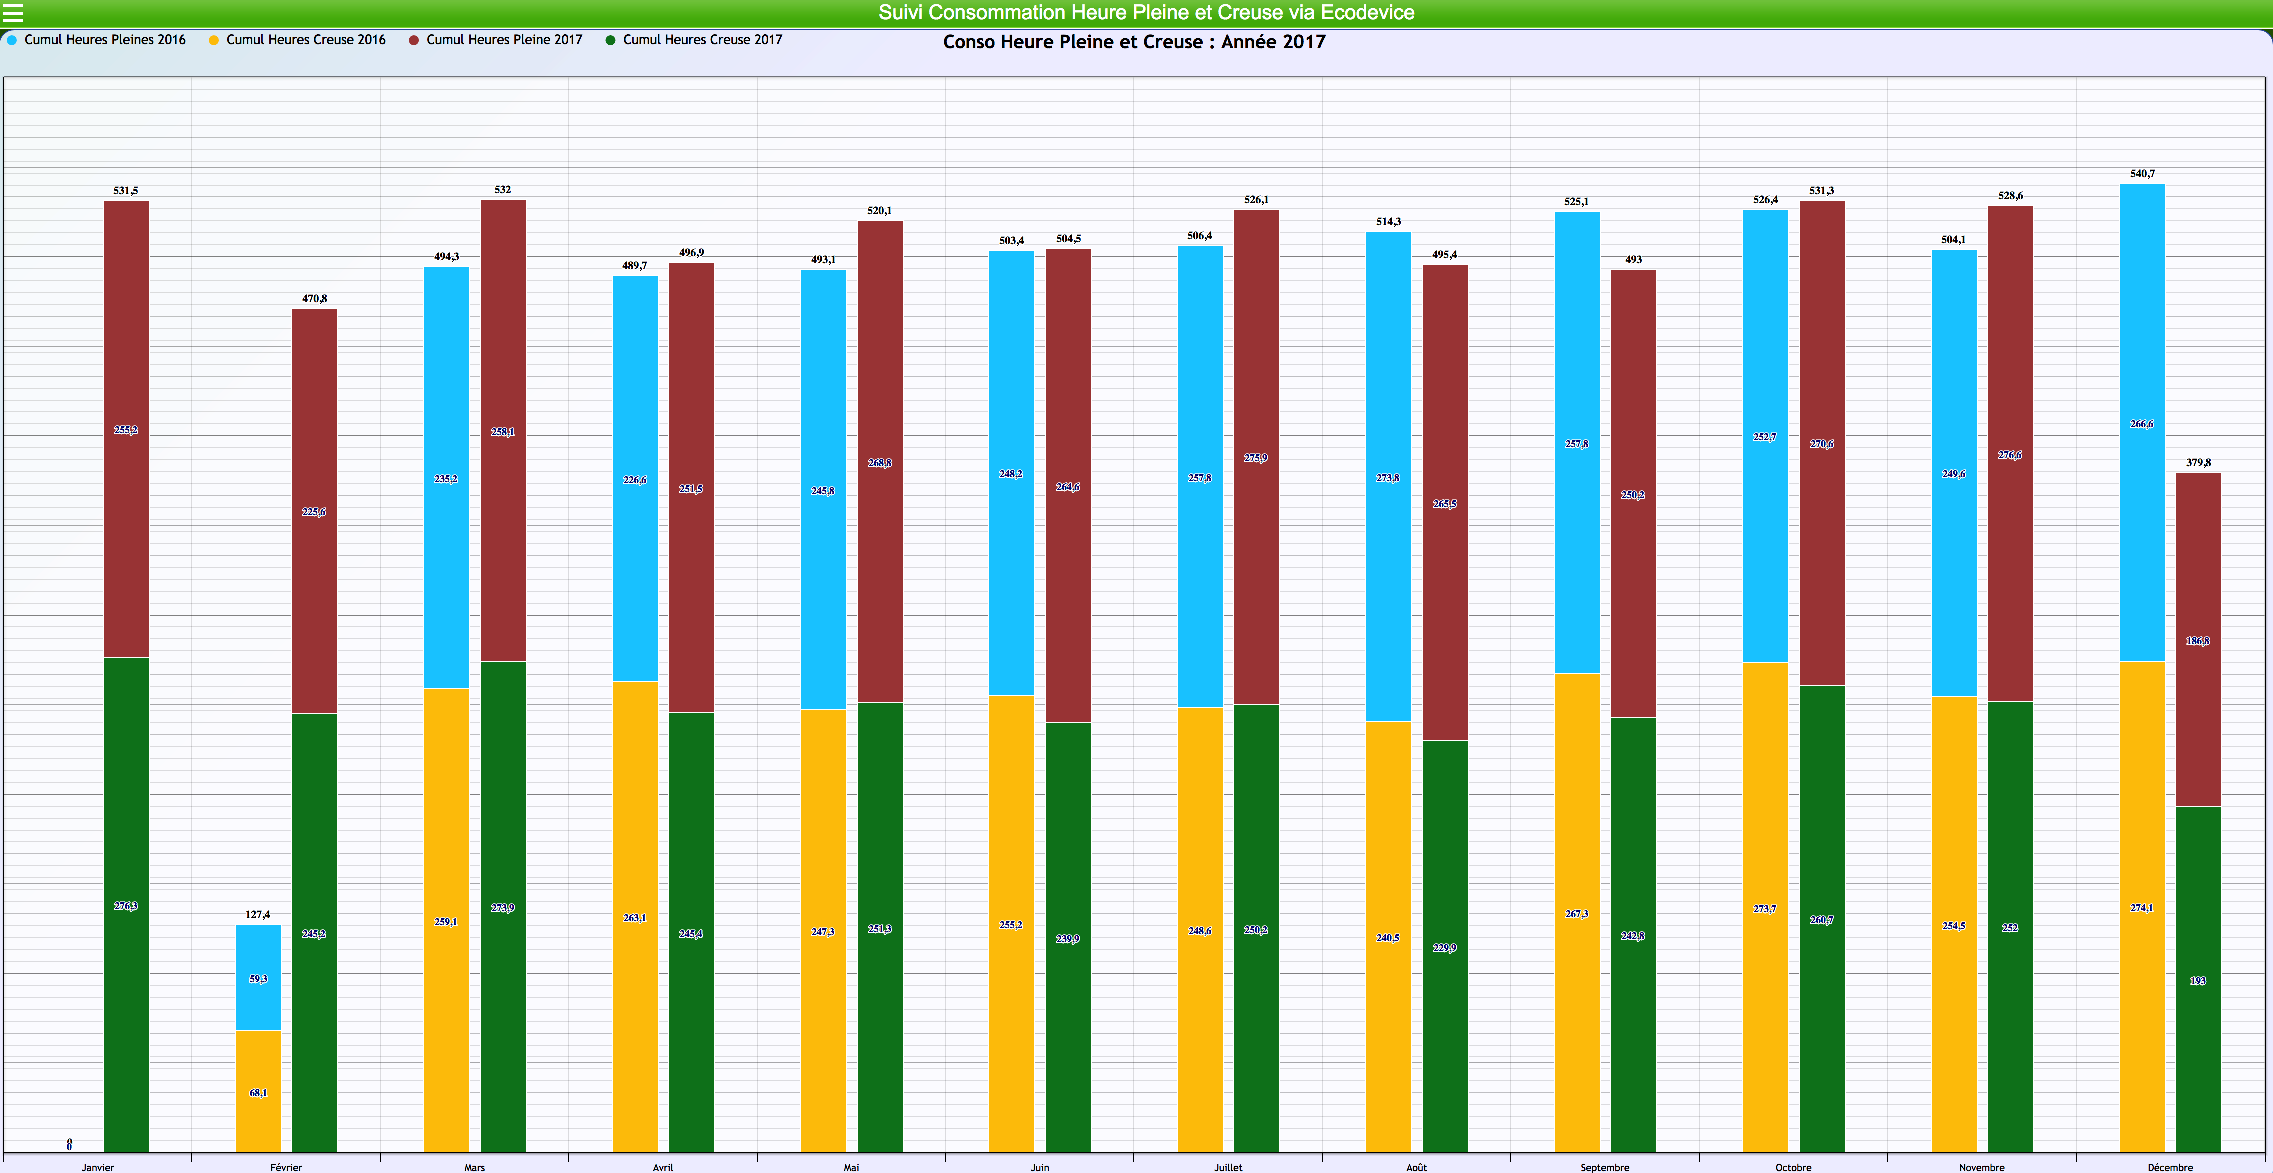Screen dimensions: 2273x1173
Task: Click the total value 489,7 above Avril
Action: pos(635,265)
